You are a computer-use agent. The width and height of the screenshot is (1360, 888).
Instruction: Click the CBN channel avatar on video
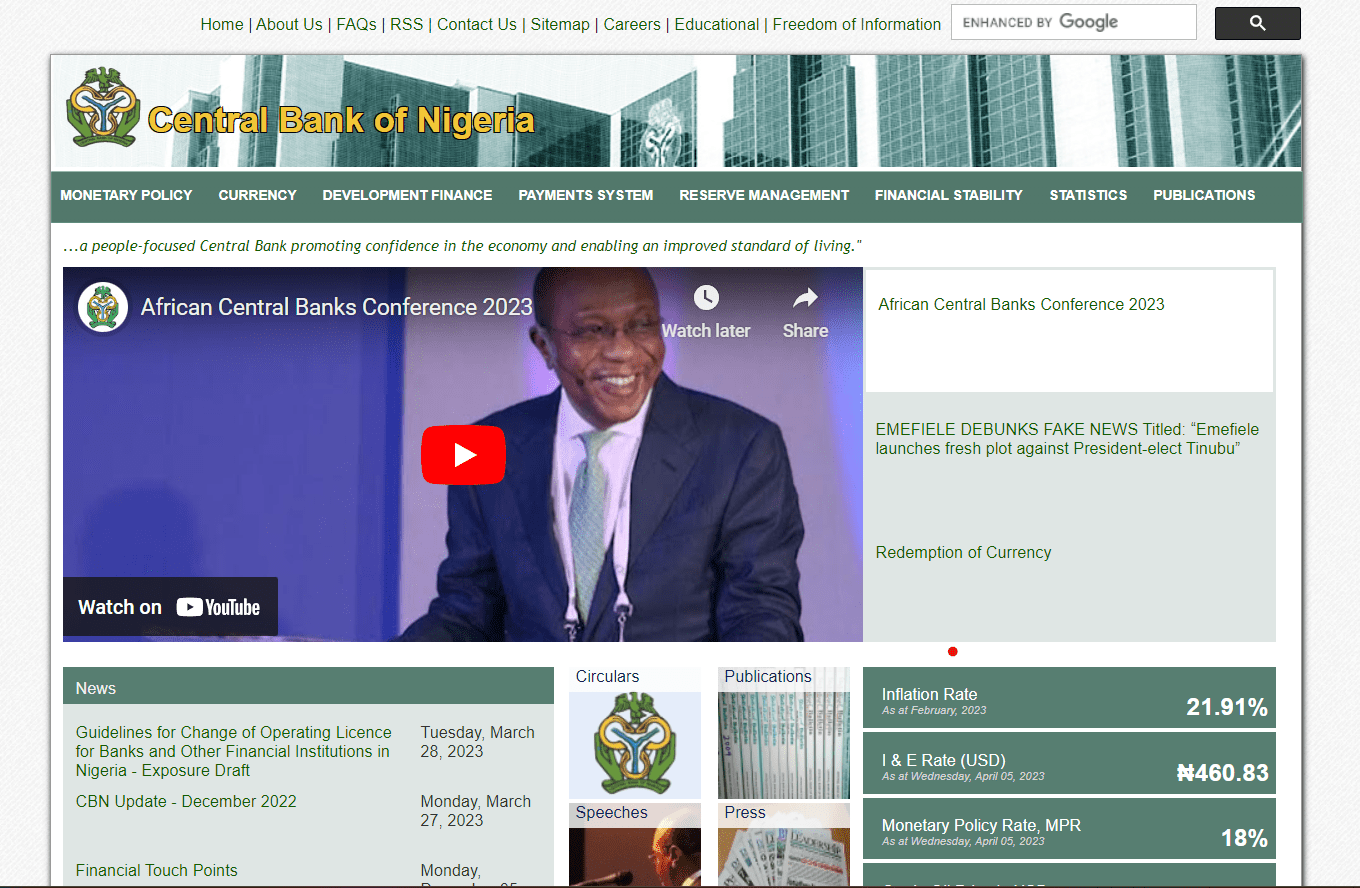[103, 307]
